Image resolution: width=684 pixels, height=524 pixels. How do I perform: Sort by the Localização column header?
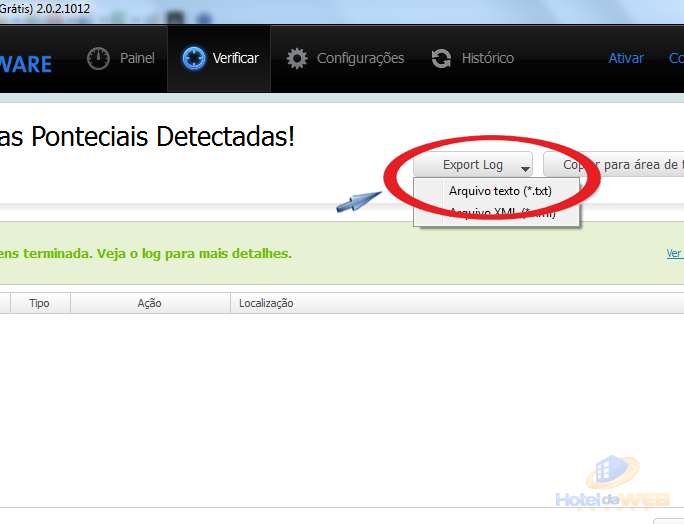457,303
